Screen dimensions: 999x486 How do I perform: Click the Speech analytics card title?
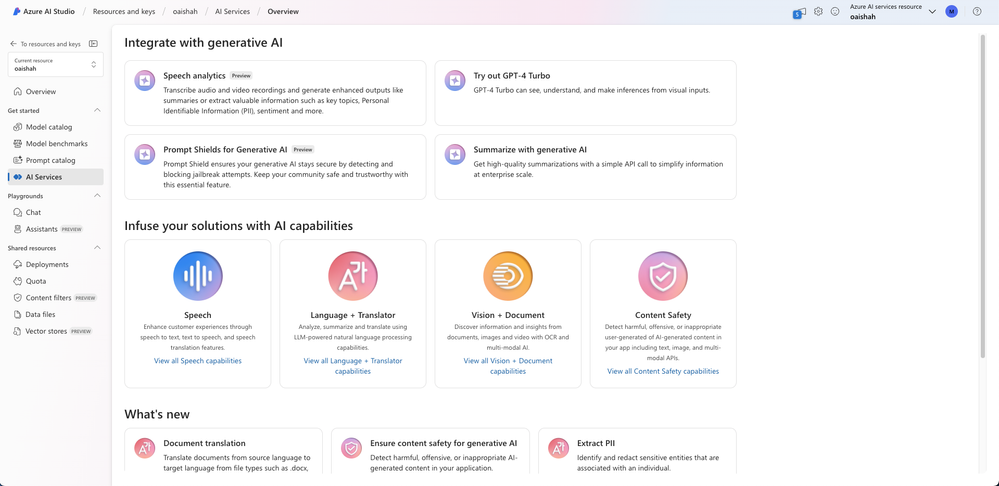[x=194, y=76]
